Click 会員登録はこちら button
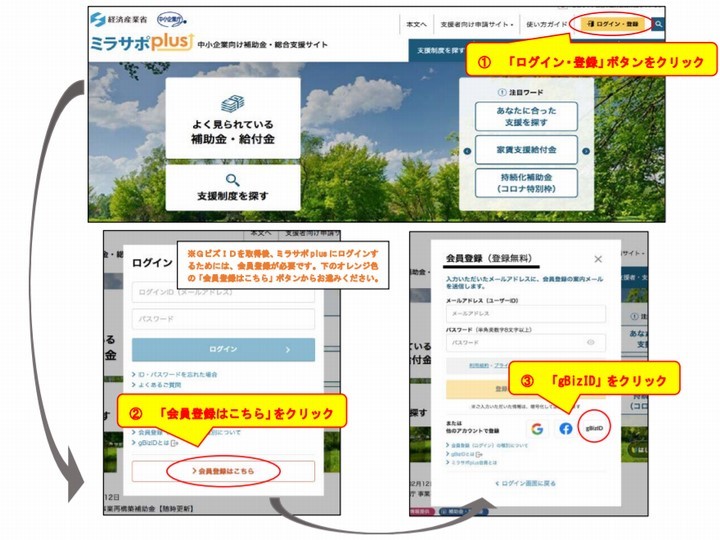This screenshot has width=720, height=540. pyautogui.click(x=224, y=471)
